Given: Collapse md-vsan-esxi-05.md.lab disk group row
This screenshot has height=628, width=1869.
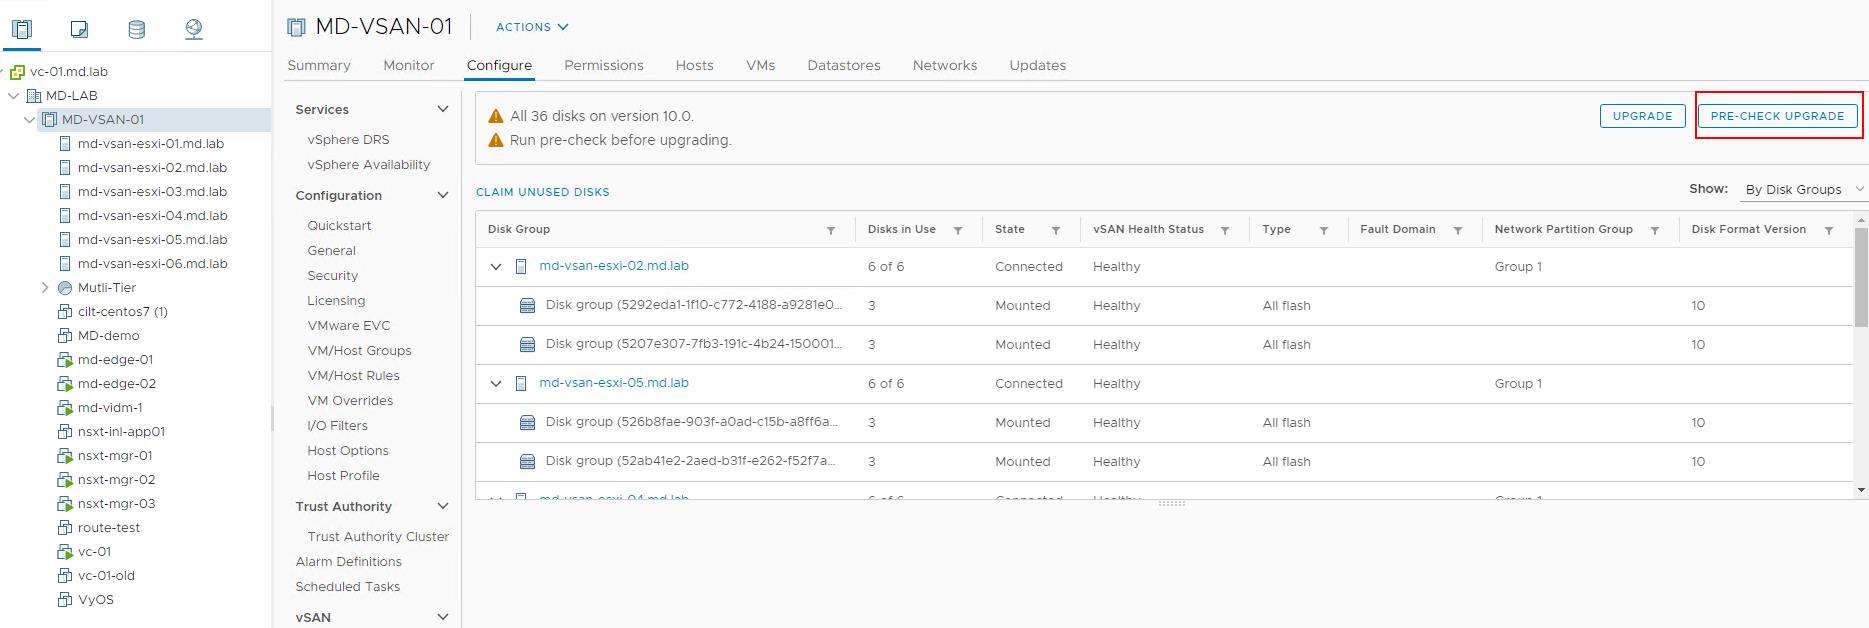Looking at the screenshot, I should click(x=496, y=384).
